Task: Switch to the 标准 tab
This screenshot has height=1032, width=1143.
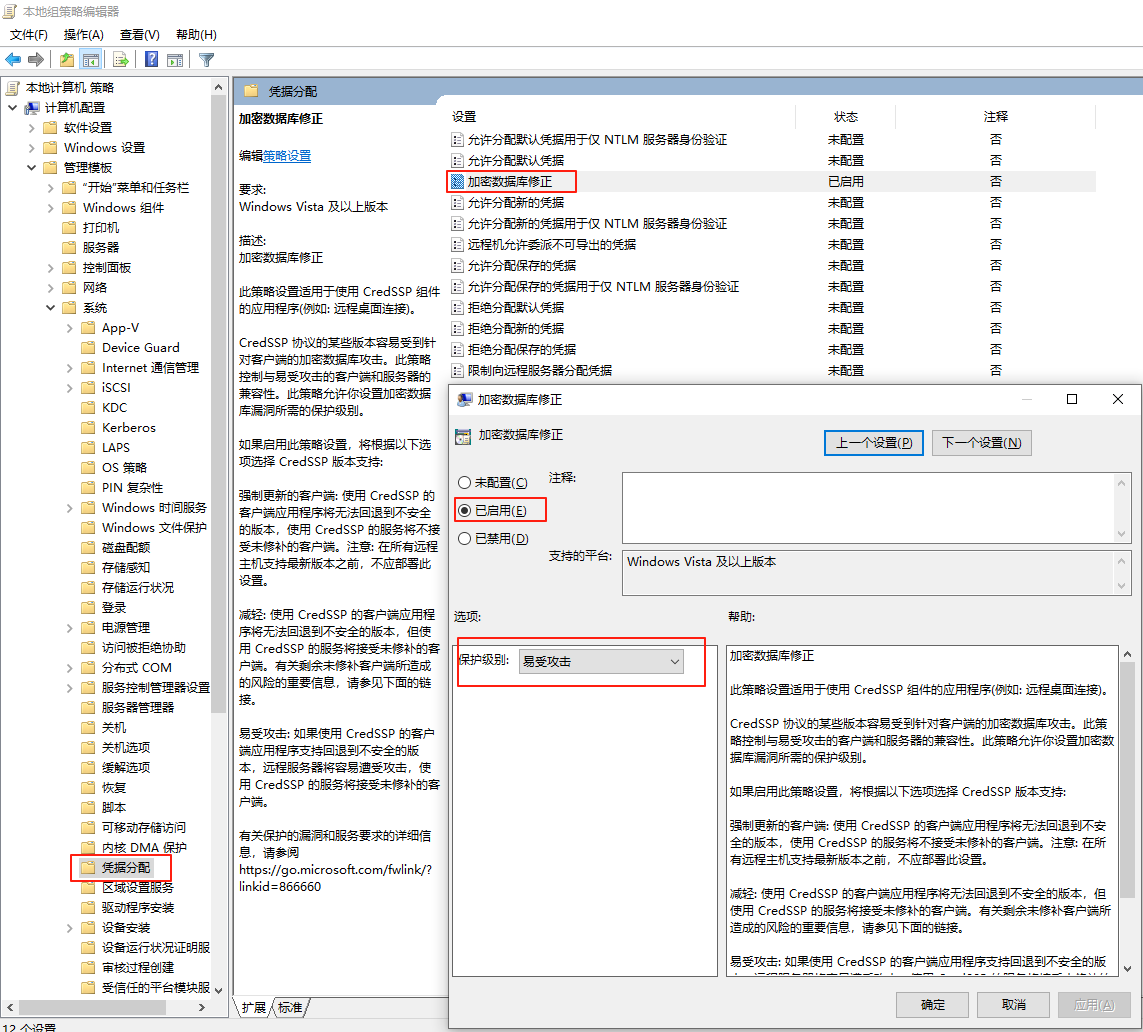Action: click(290, 1007)
